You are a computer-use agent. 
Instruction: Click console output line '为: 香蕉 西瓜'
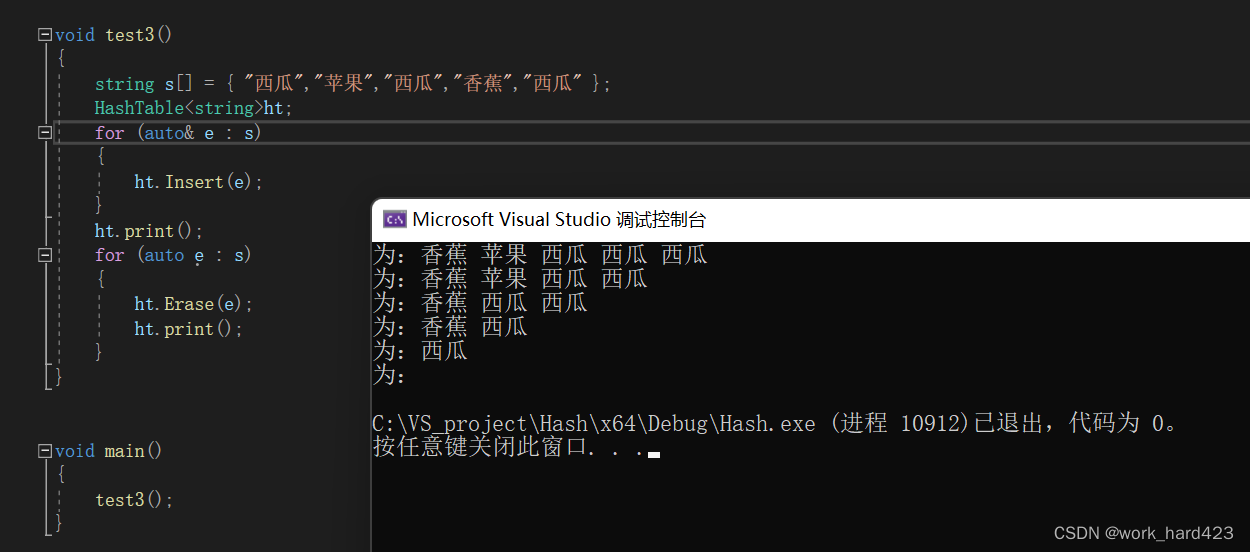(x=450, y=327)
